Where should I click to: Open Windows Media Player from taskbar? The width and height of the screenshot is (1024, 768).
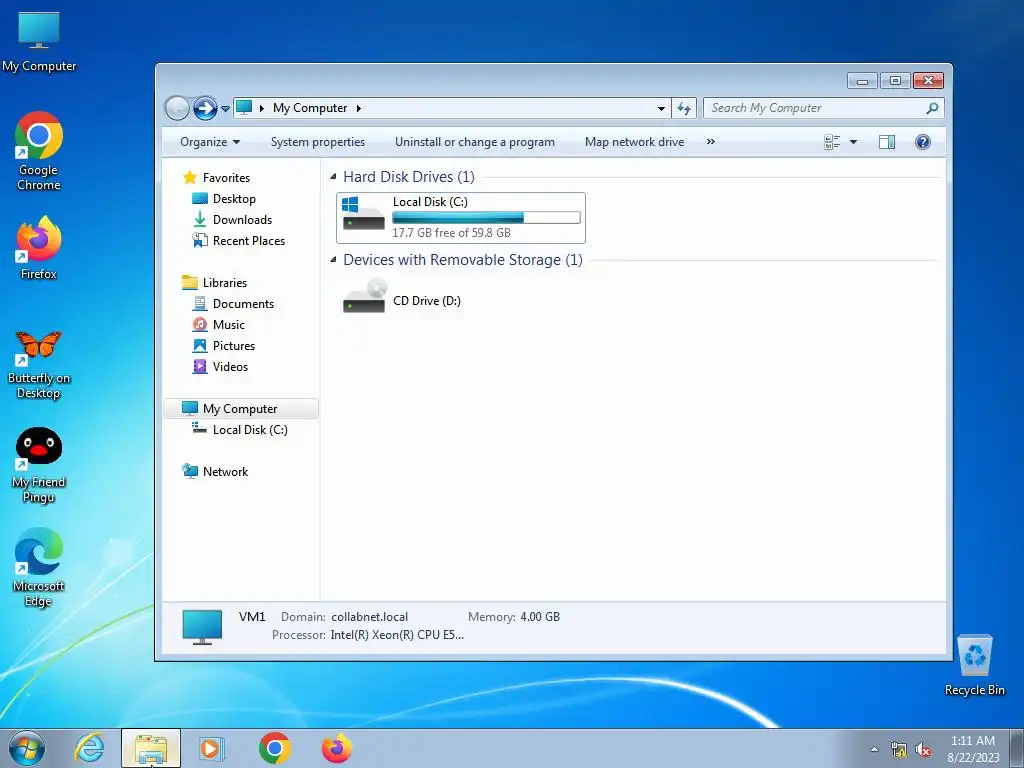(x=212, y=748)
